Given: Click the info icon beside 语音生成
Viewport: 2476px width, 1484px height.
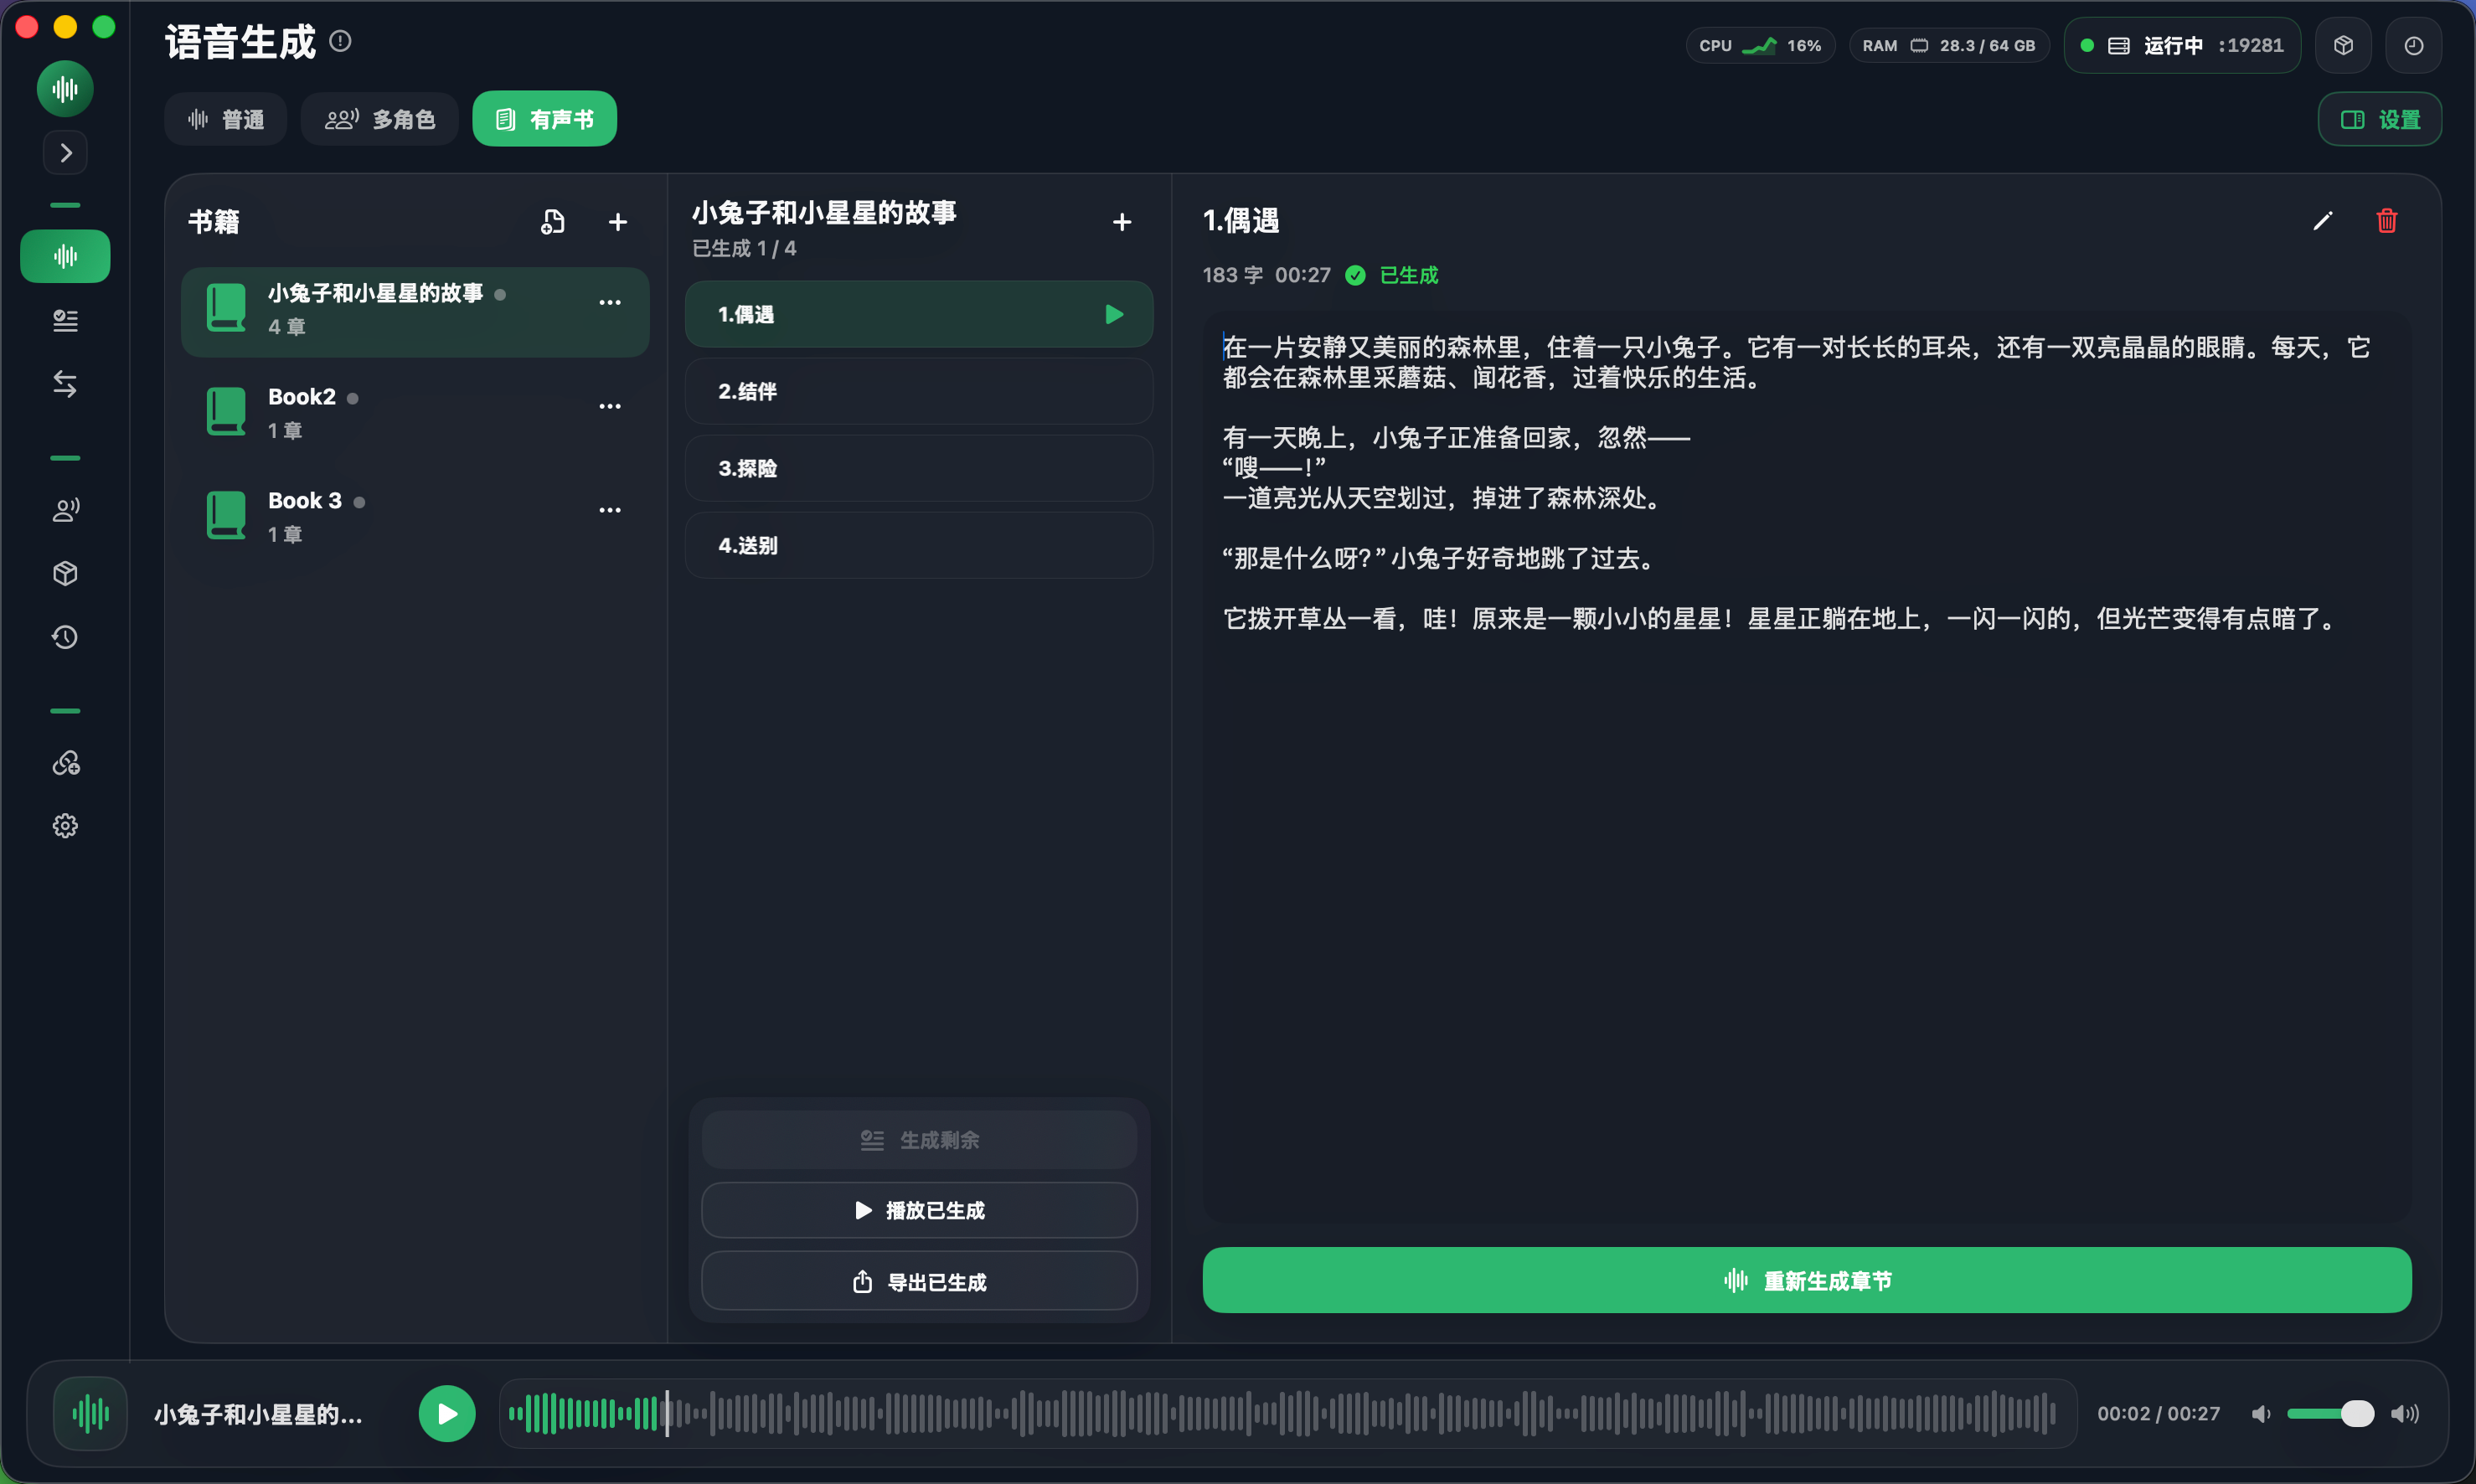Looking at the screenshot, I should pos(340,42).
